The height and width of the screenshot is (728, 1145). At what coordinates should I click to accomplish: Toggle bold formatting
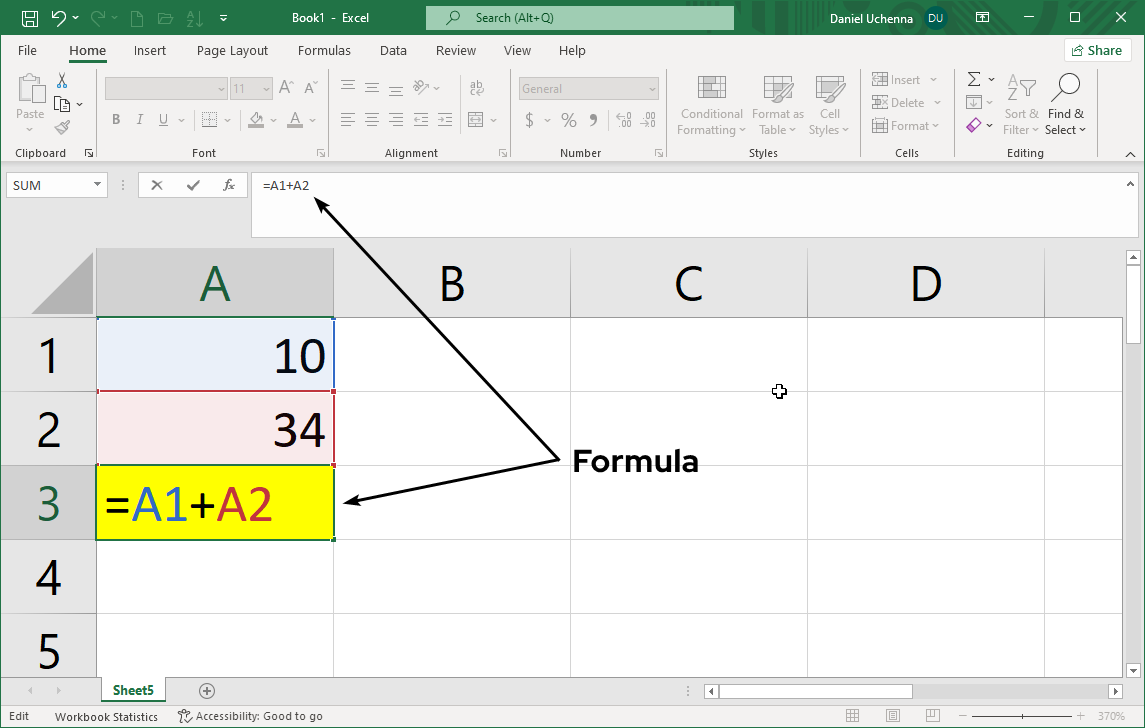click(115, 119)
